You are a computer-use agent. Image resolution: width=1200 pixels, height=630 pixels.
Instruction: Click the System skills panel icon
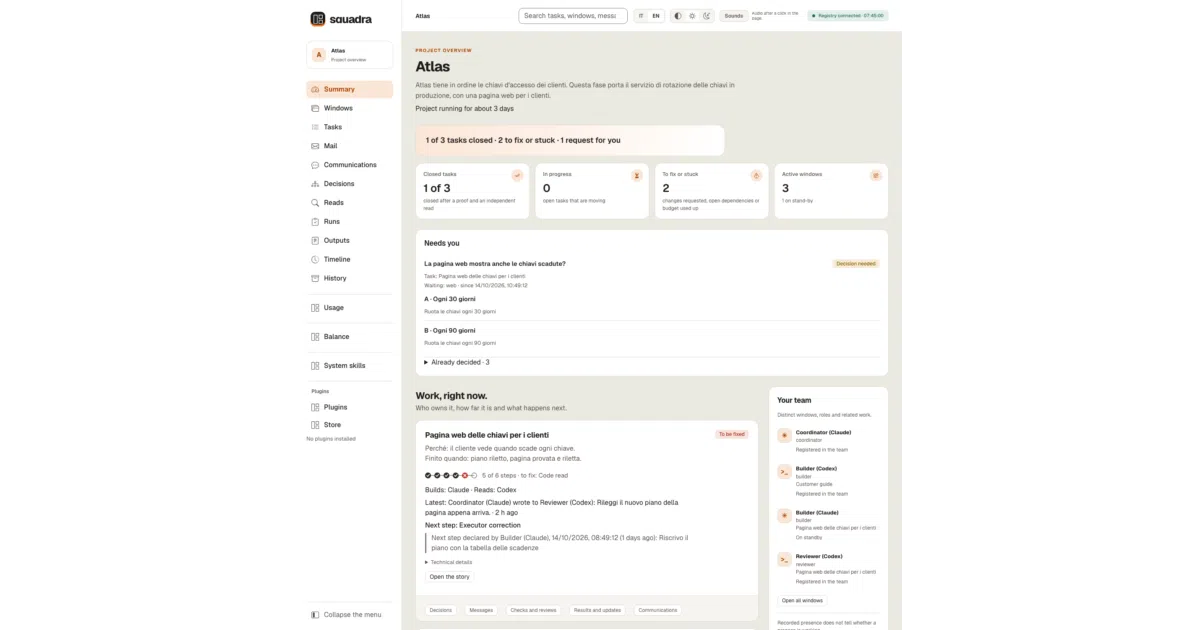point(315,366)
